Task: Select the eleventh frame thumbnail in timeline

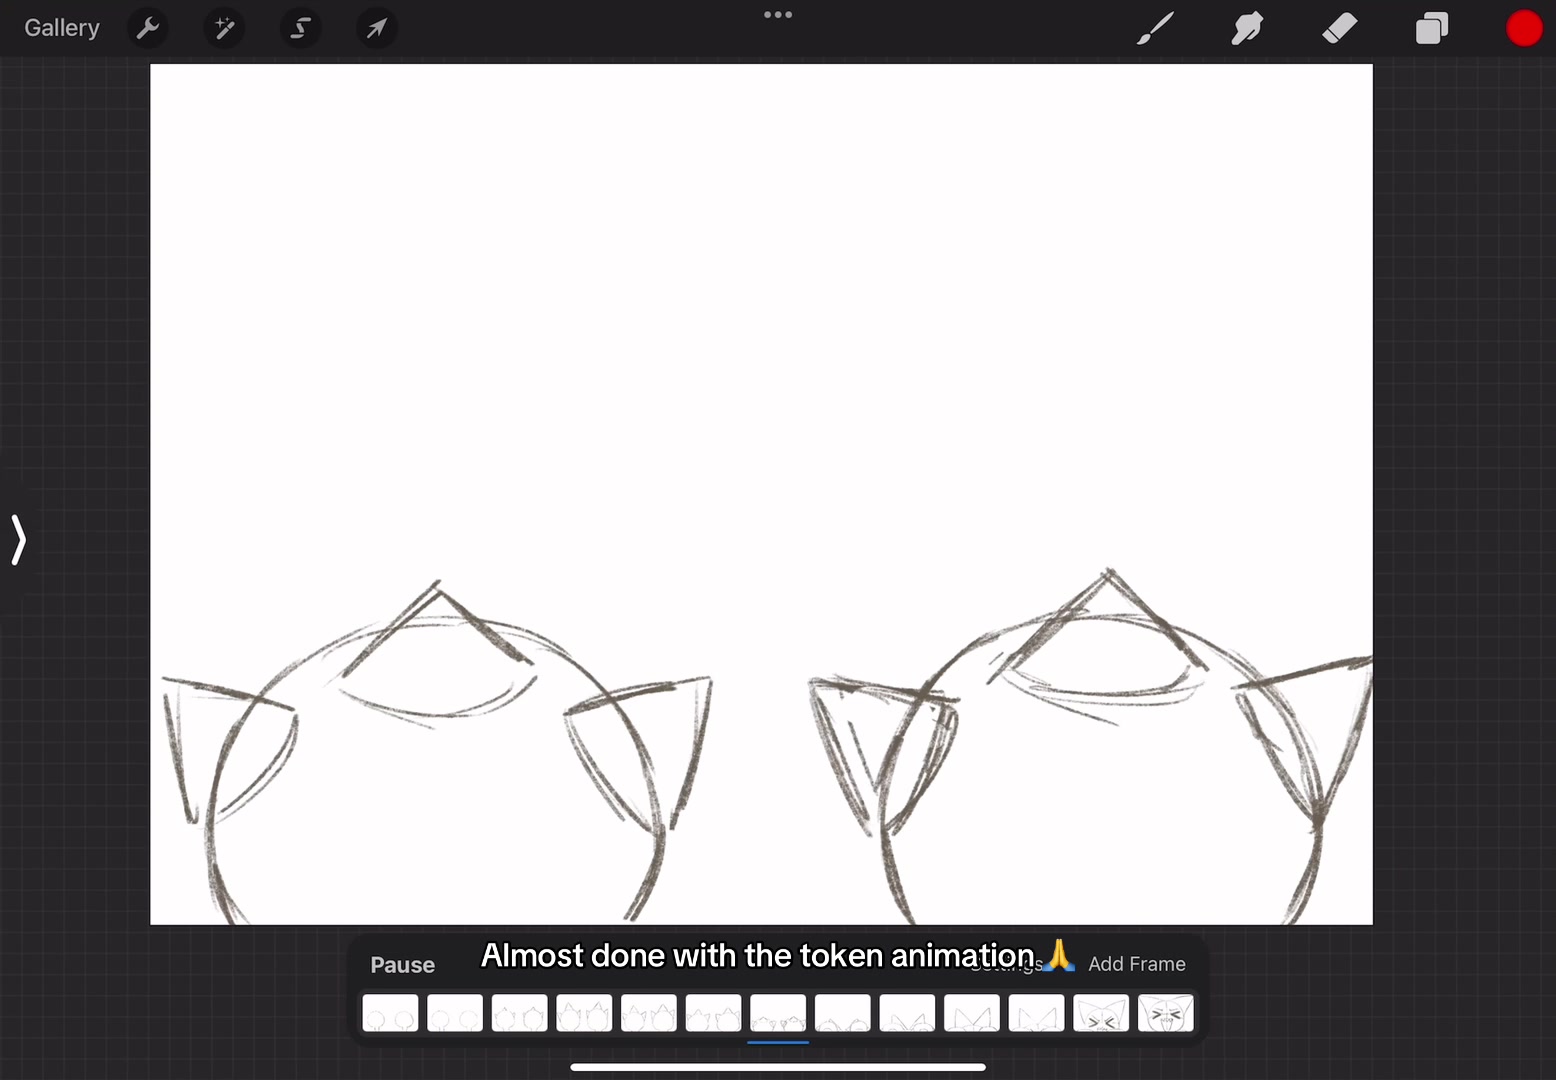Action: click(x=1037, y=1013)
